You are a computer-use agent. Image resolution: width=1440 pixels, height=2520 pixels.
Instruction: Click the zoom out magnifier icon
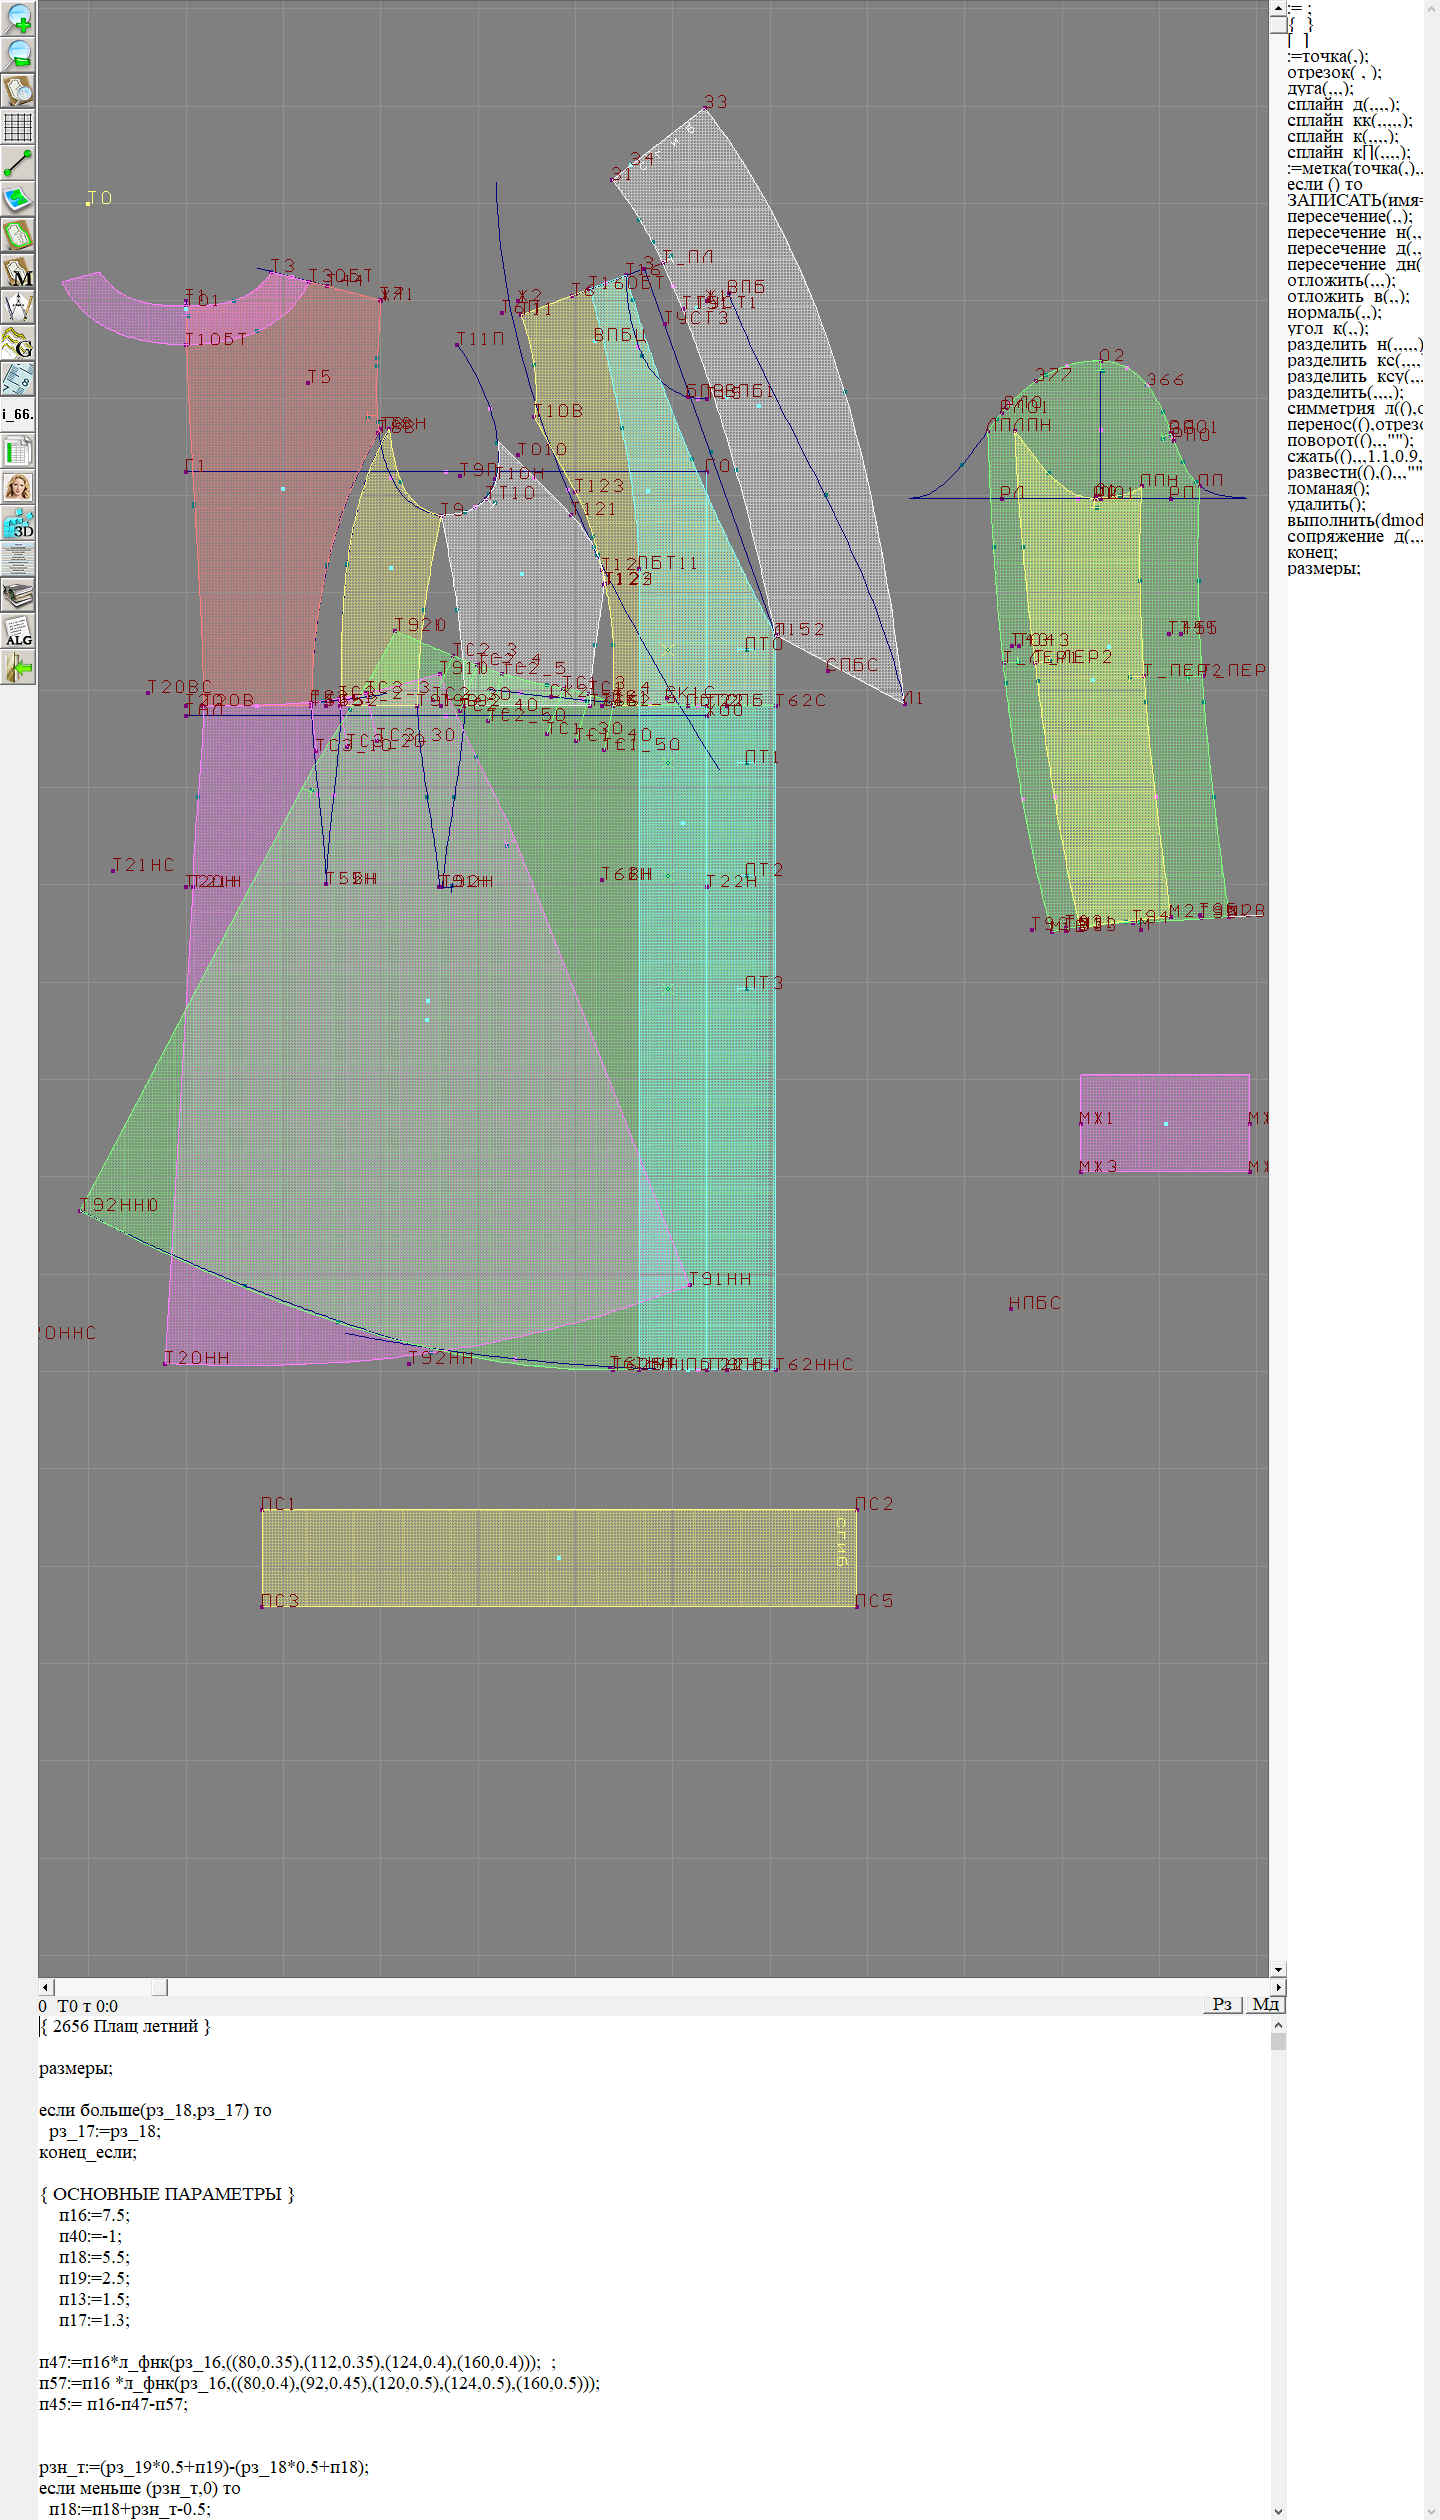pyautogui.click(x=18, y=54)
